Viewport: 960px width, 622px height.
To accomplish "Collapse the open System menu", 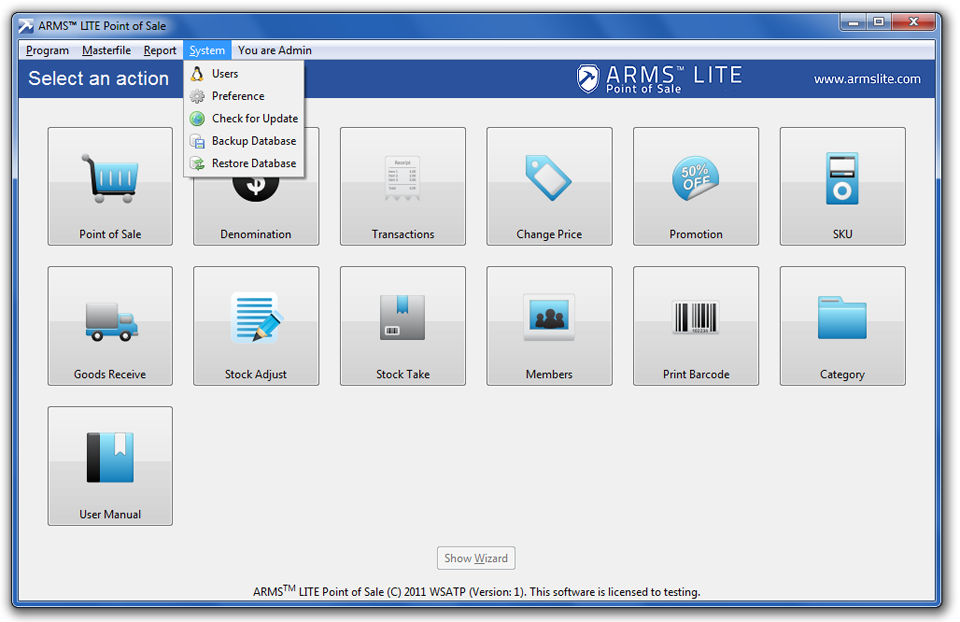I will 207,50.
